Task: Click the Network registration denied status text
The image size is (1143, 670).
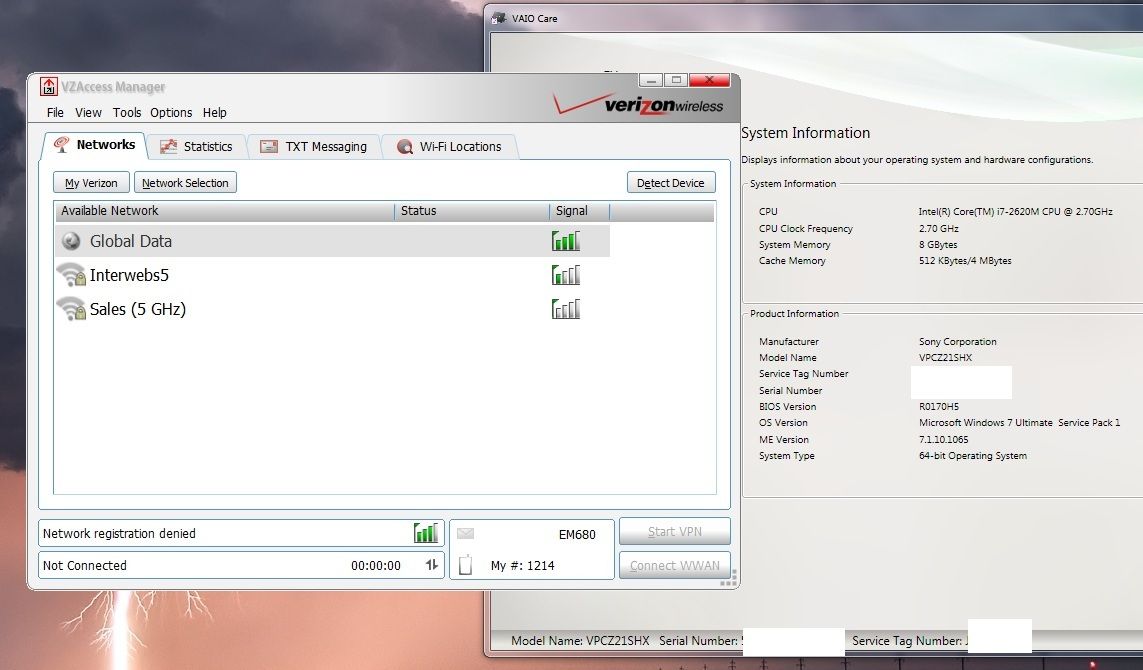Action: (120, 534)
